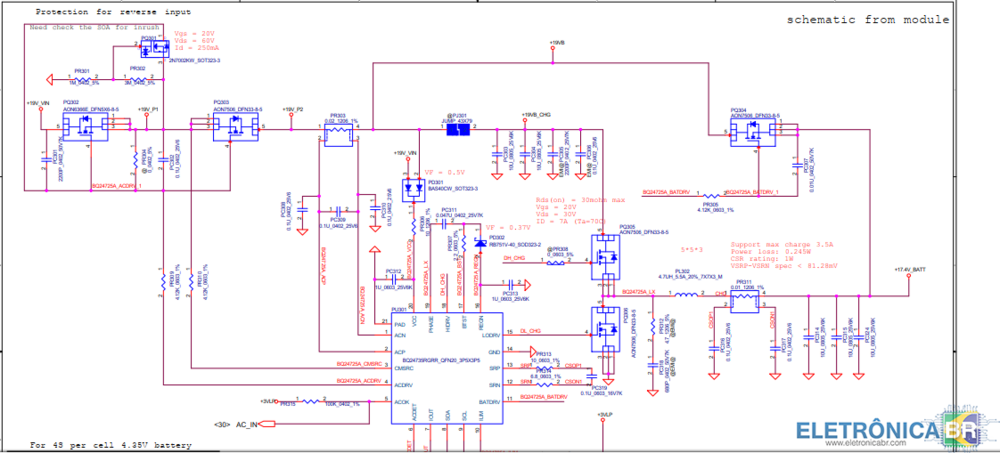The width and height of the screenshot is (1000, 453).
Task: Click the PL302 4.7UH inductor symbol
Action: (684, 294)
